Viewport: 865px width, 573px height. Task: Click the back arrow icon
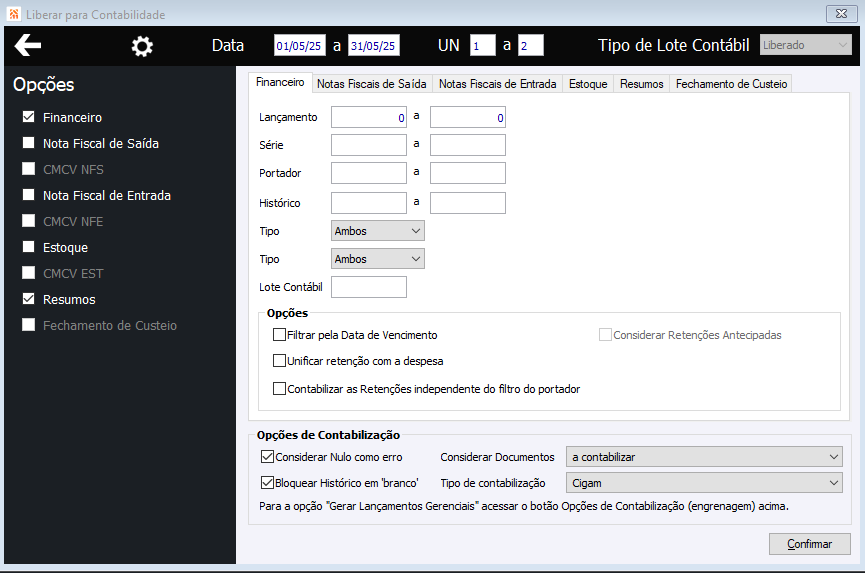click(x=28, y=45)
